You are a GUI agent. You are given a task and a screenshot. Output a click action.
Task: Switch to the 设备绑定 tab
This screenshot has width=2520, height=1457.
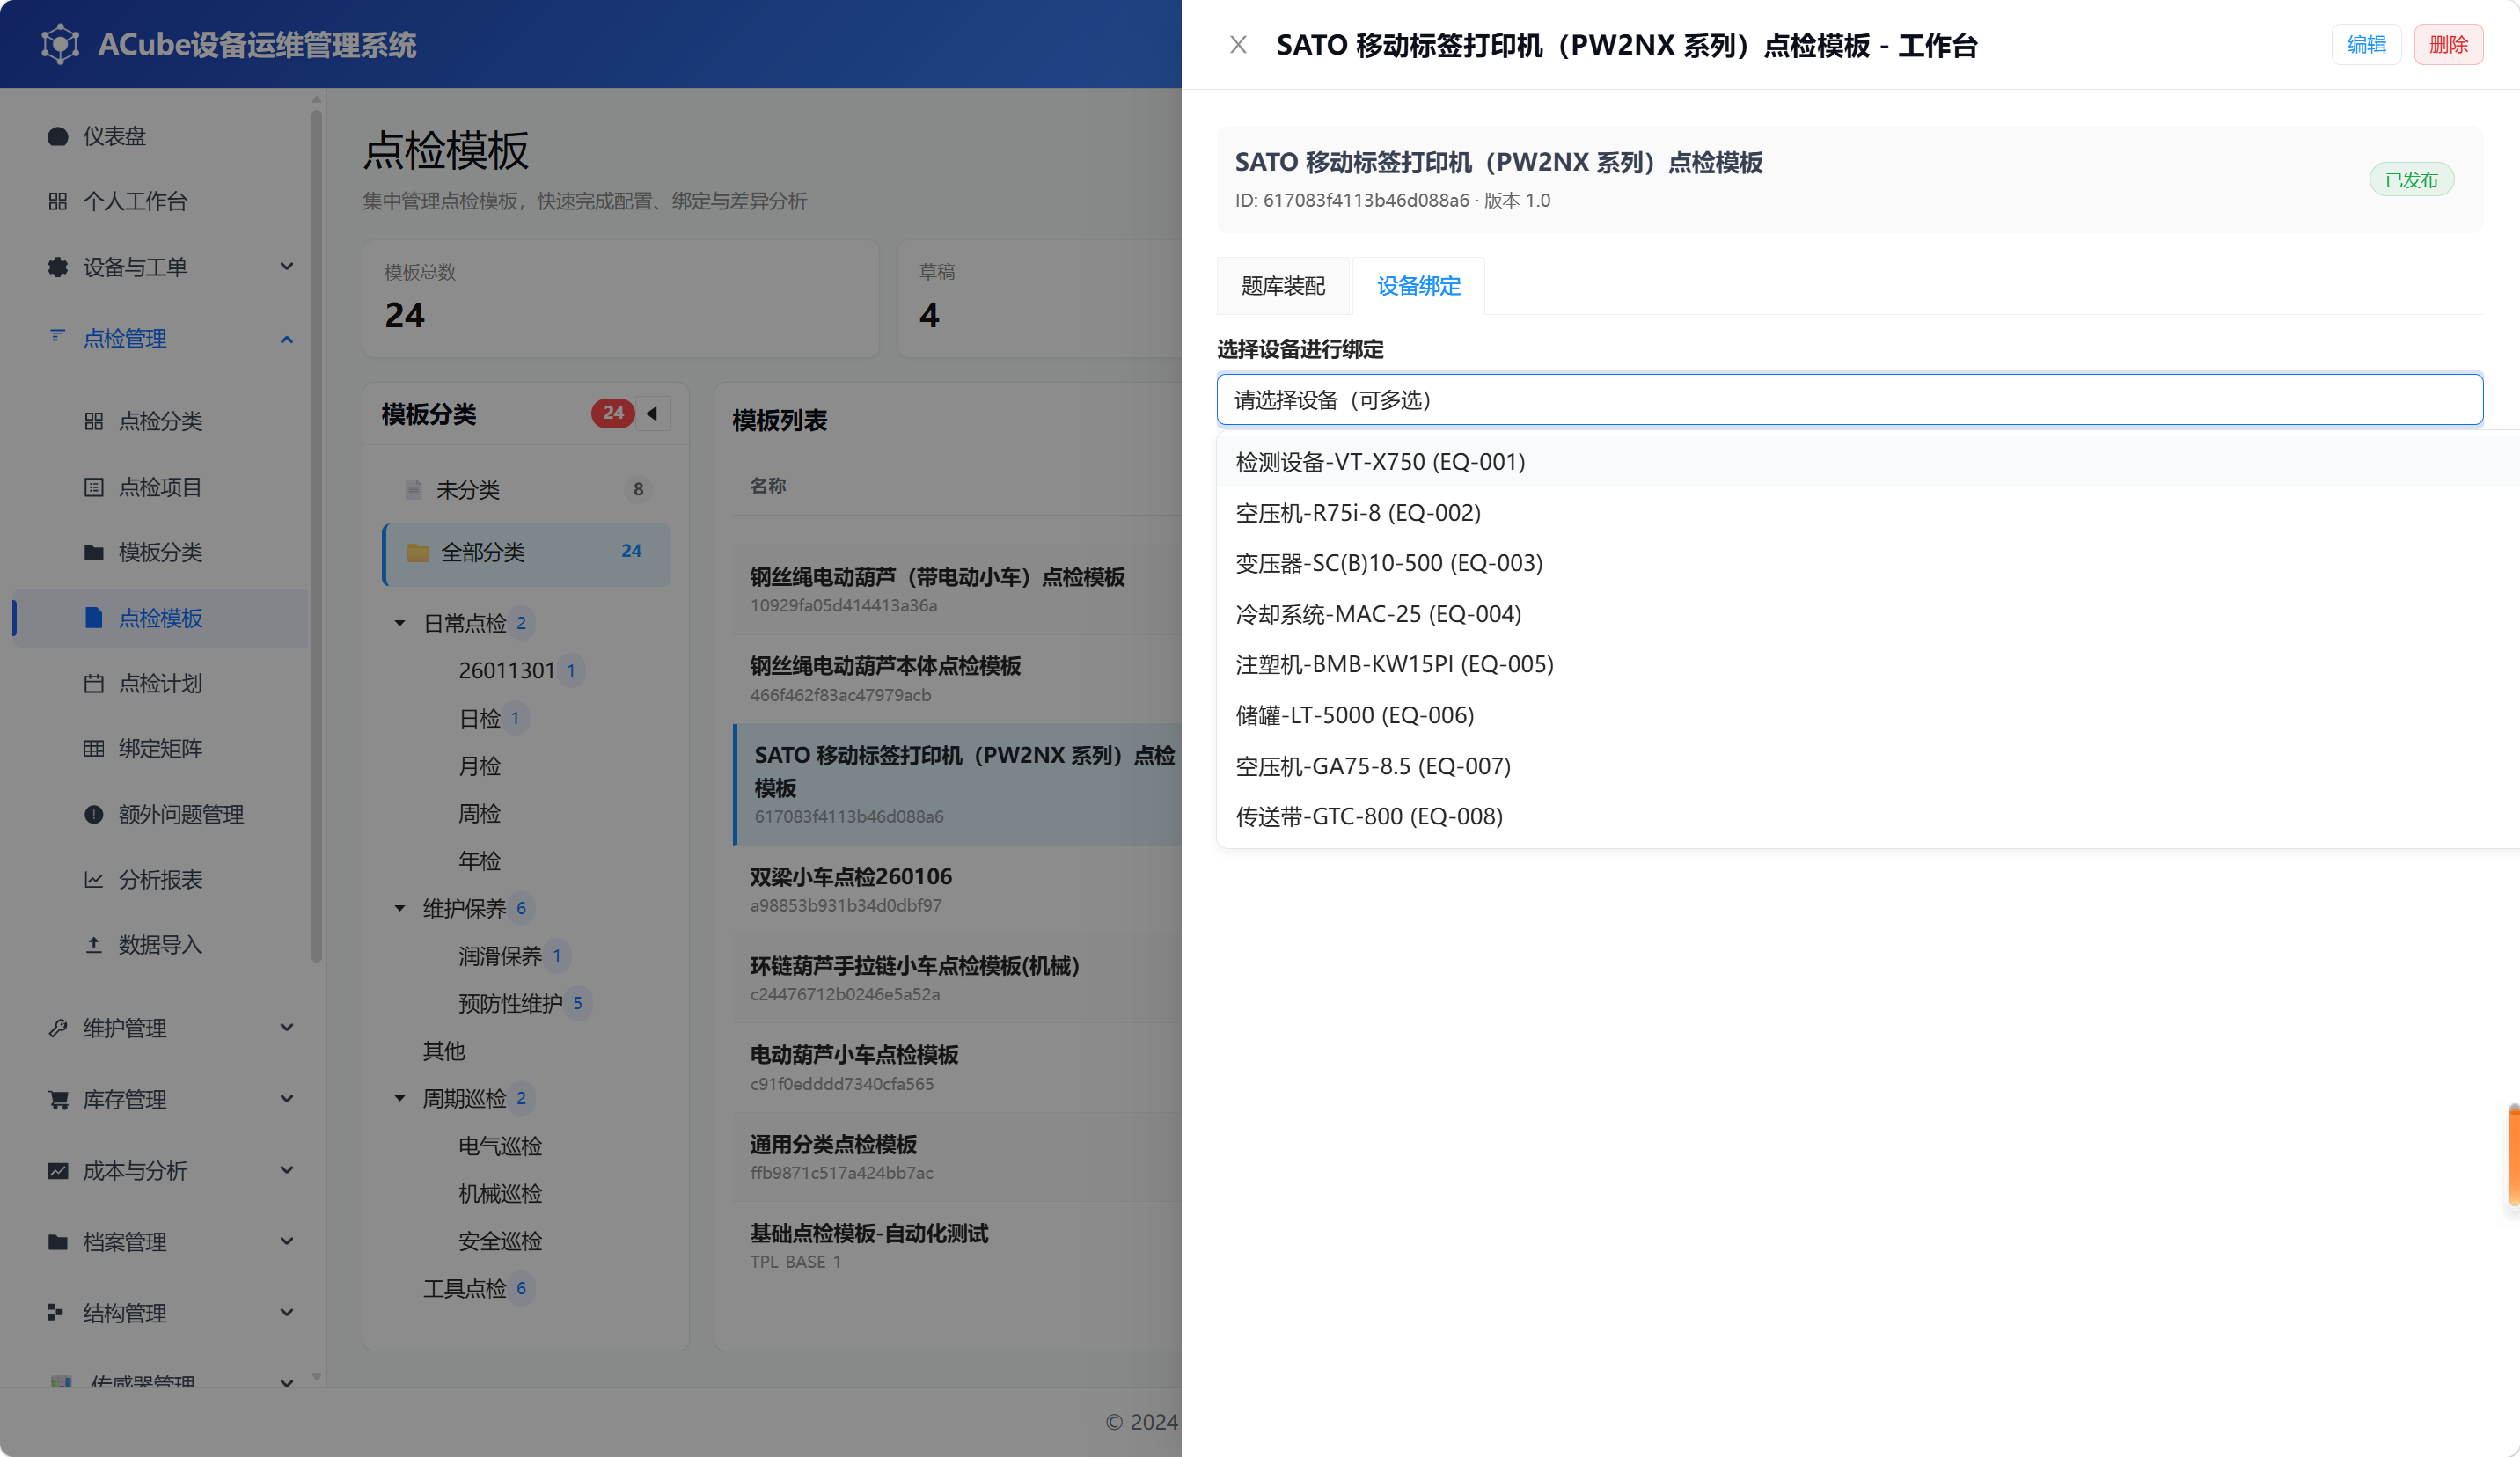tap(1418, 286)
